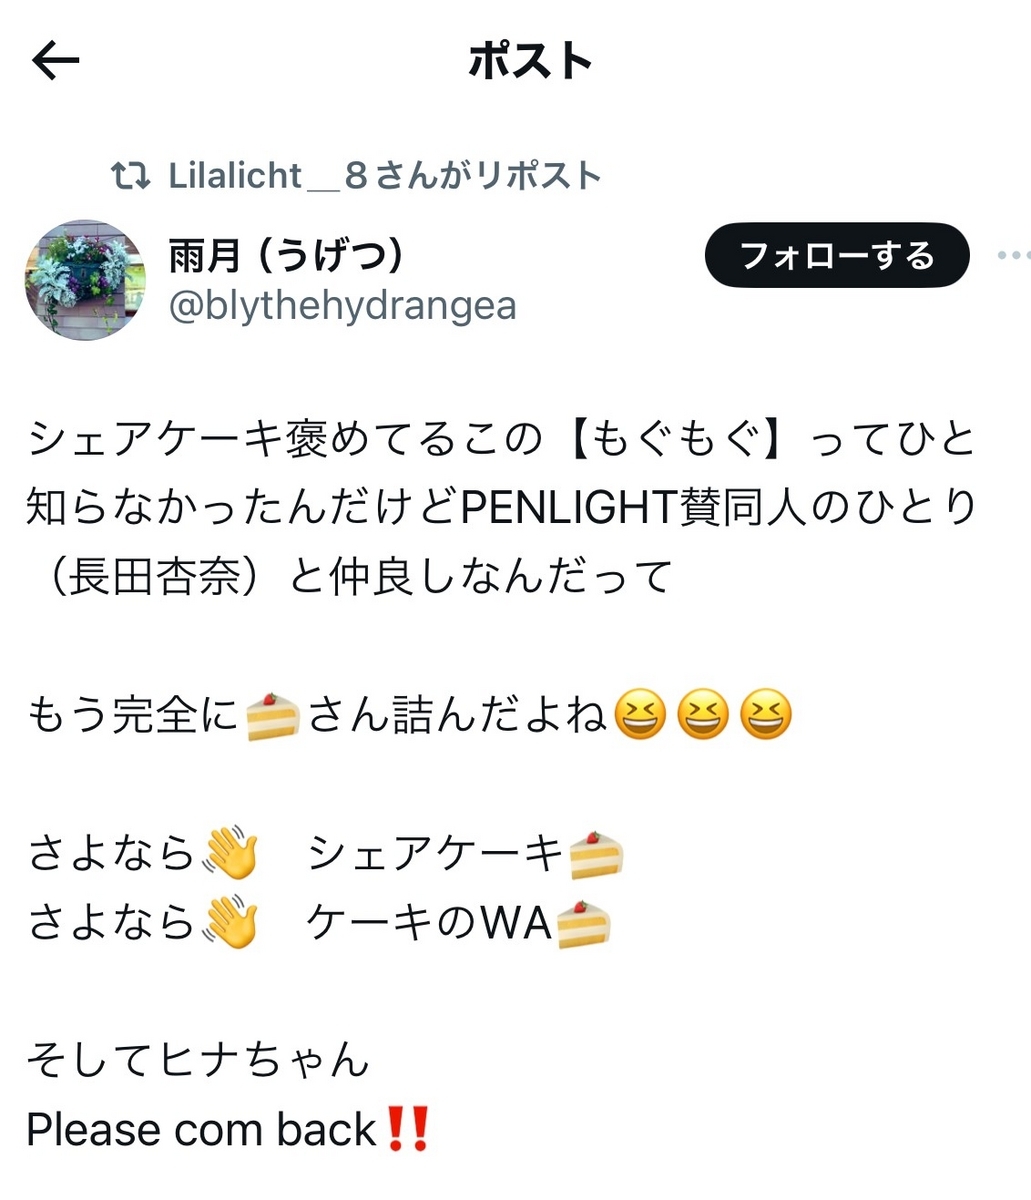Tap the last laughing face emoji
The height and width of the screenshot is (1200, 1031).
pos(766,716)
